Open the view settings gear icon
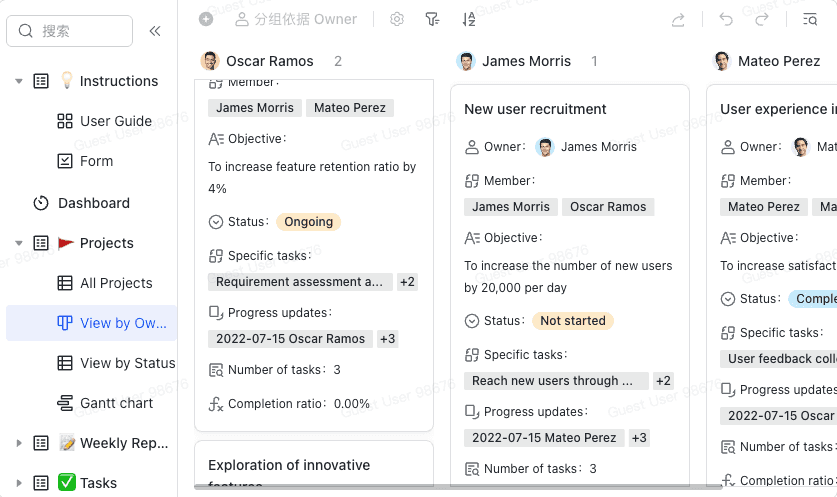This screenshot has width=837, height=497. [397, 19]
